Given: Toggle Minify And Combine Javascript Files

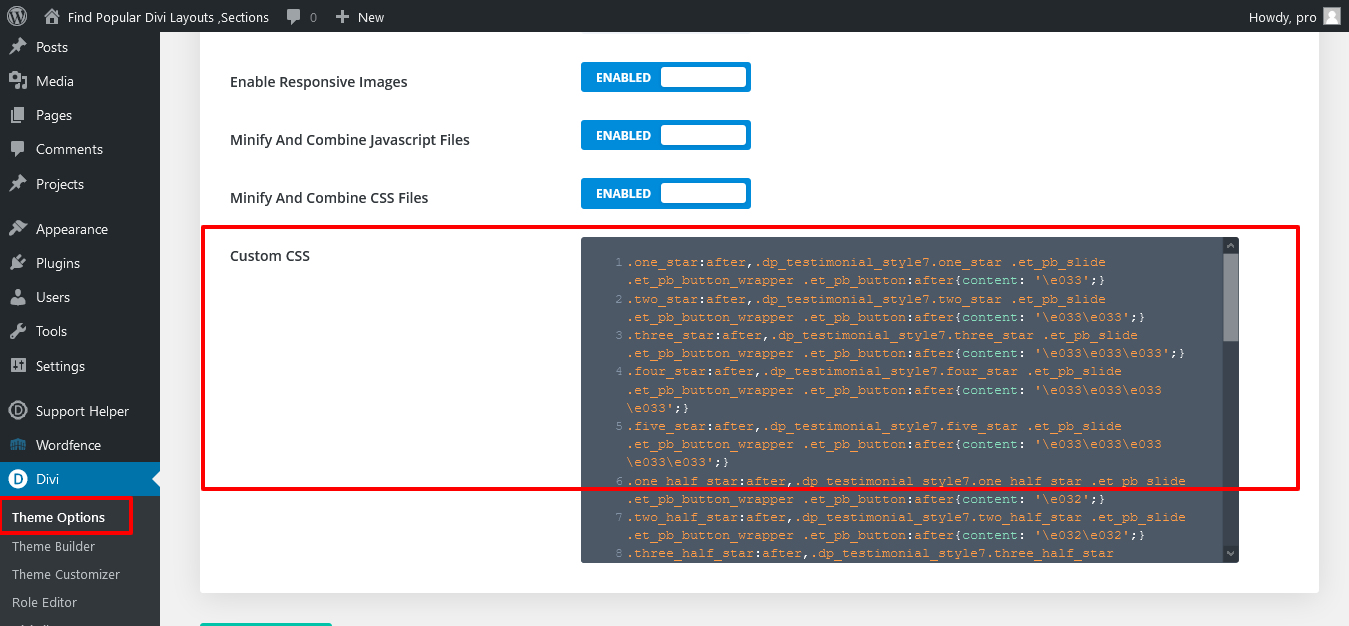Looking at the screenshot, I should (x=666, y=135).
